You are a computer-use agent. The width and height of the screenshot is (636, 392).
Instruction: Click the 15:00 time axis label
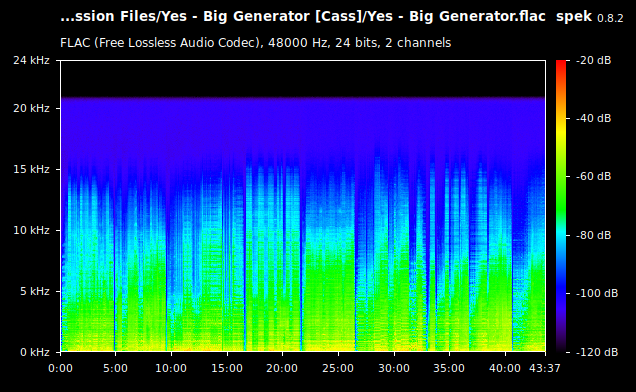point(227,368)
